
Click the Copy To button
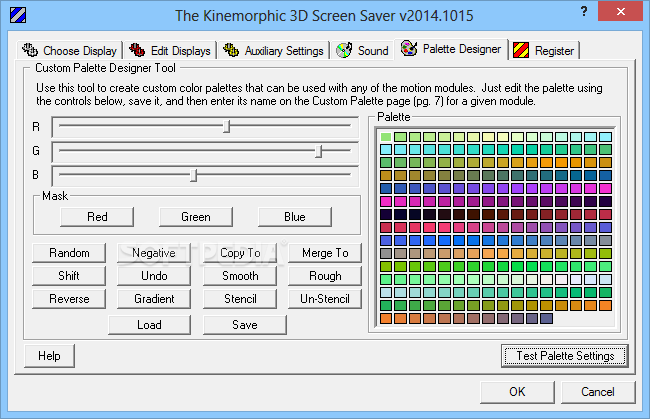pos(240,253)
